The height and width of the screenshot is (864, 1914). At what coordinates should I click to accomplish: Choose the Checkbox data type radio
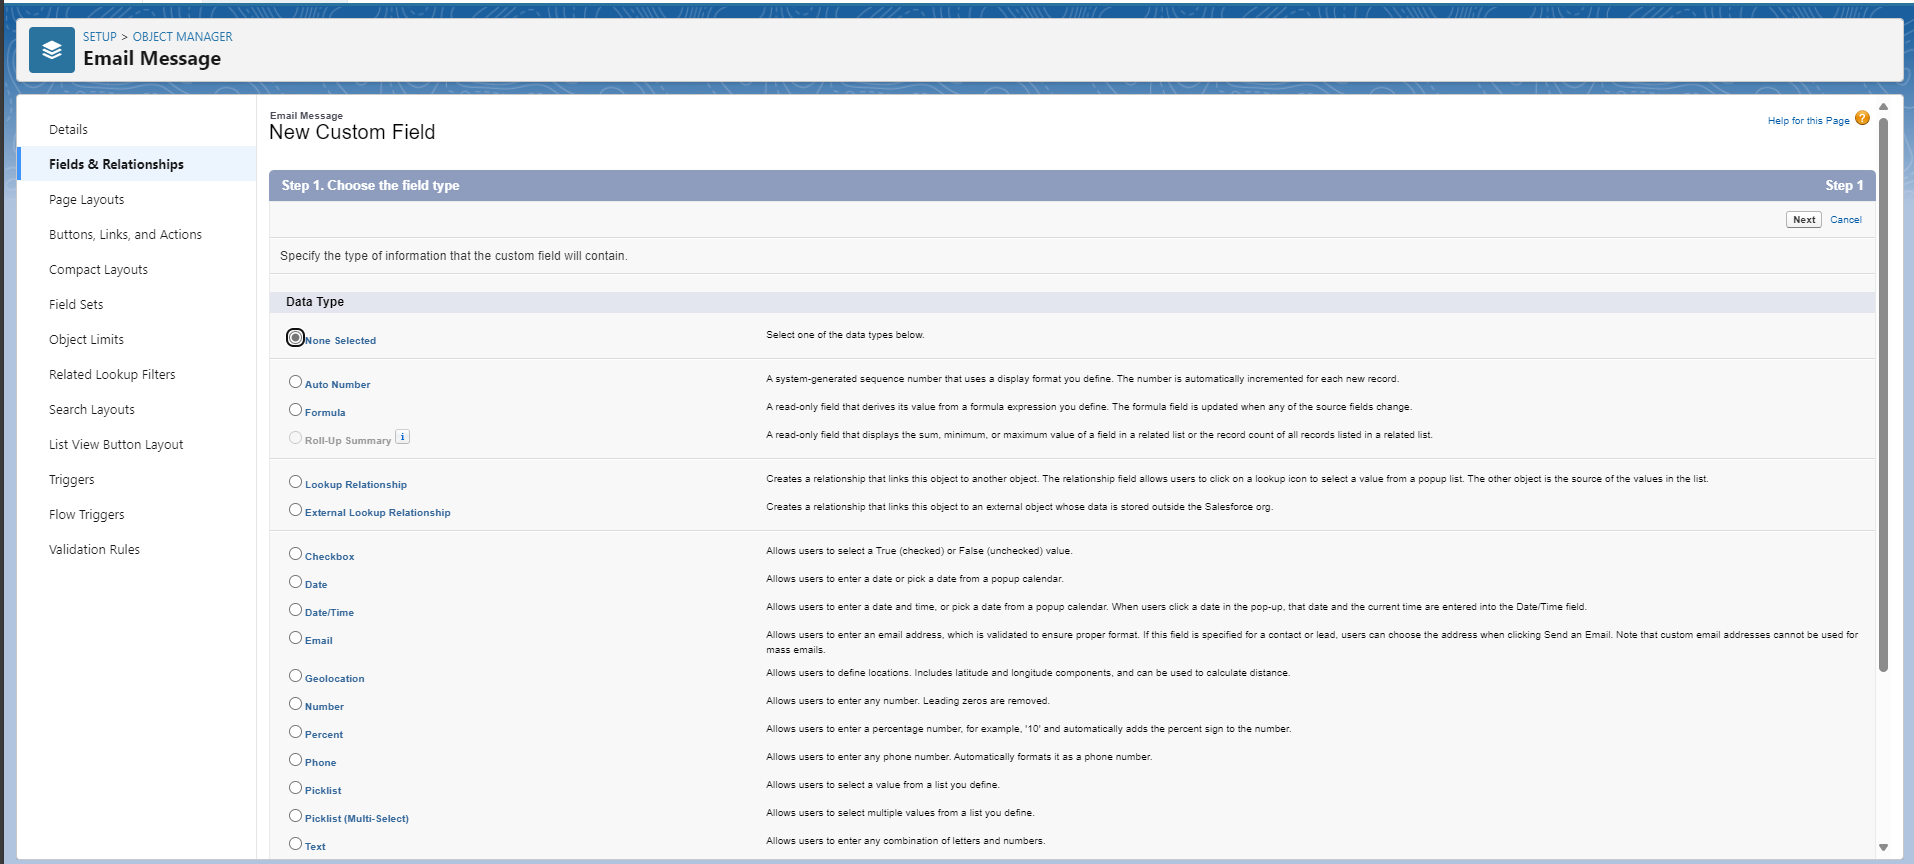click(x=295, y=554)
